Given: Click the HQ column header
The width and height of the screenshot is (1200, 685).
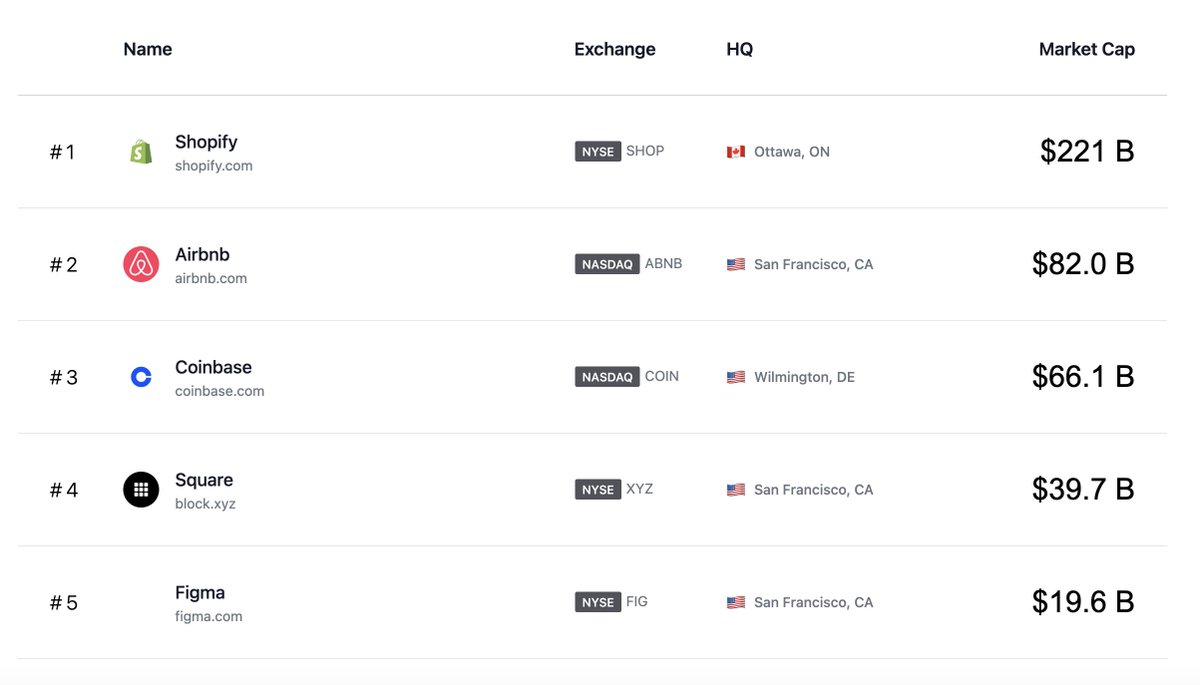Looking at the screenshot, I should (x=740, y=49).
